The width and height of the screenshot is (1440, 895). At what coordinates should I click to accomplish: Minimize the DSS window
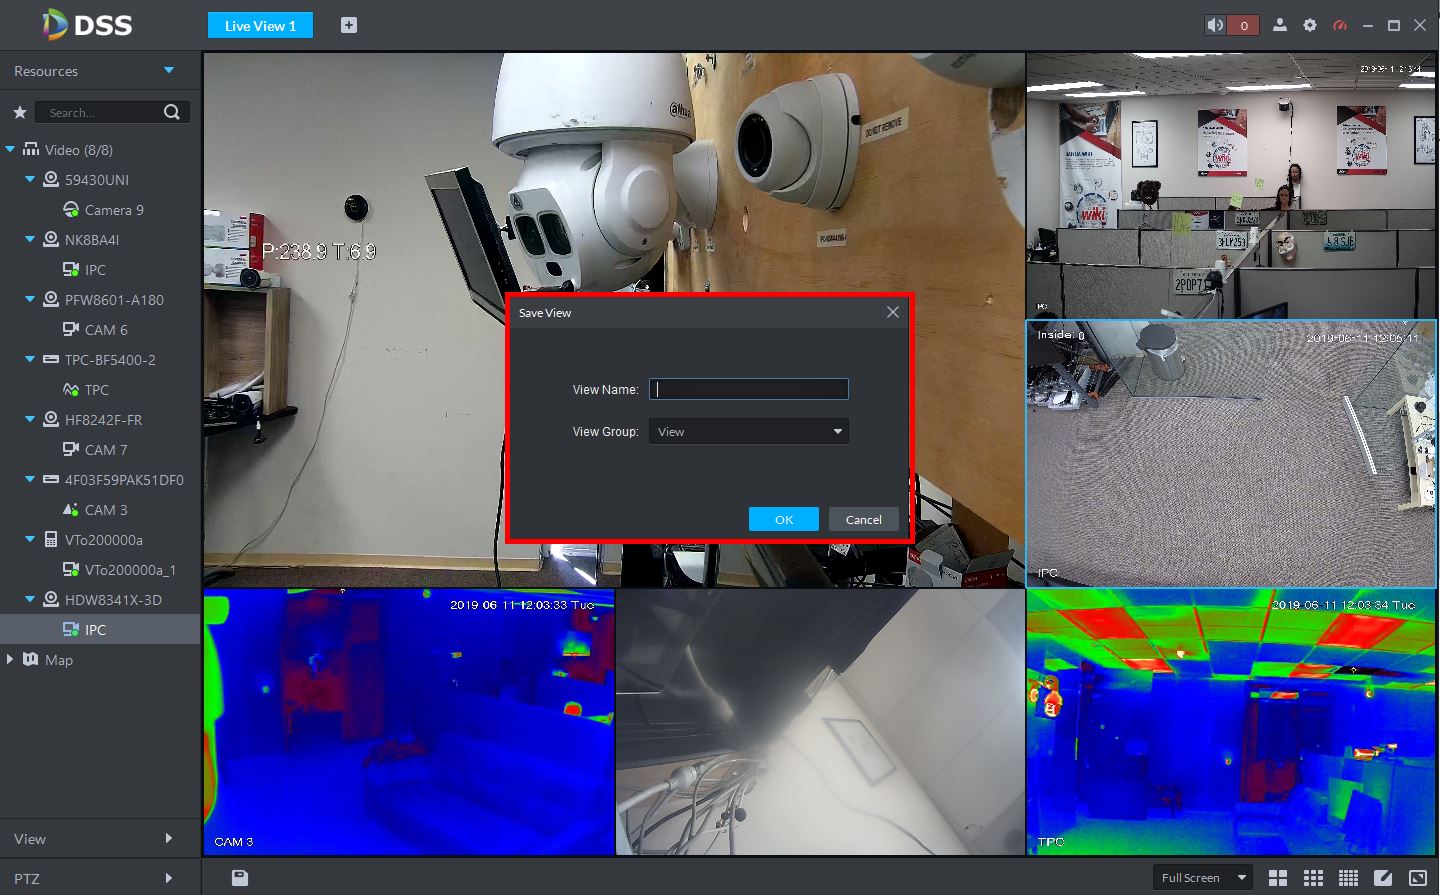[x=1367, y=25]
